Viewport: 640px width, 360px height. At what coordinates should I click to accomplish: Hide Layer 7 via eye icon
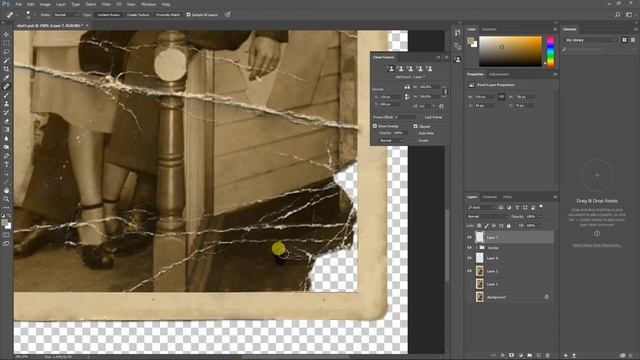pos(469,237)
